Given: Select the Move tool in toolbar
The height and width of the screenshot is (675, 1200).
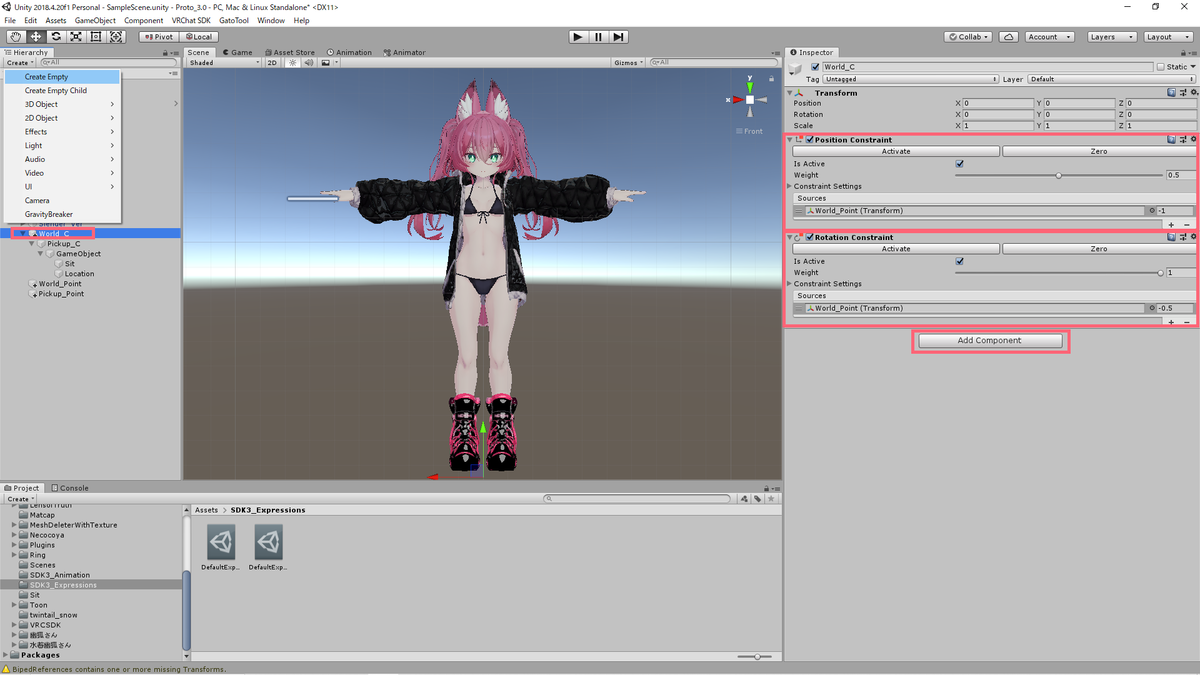Looking at the screenshot, I should point(36,36).
